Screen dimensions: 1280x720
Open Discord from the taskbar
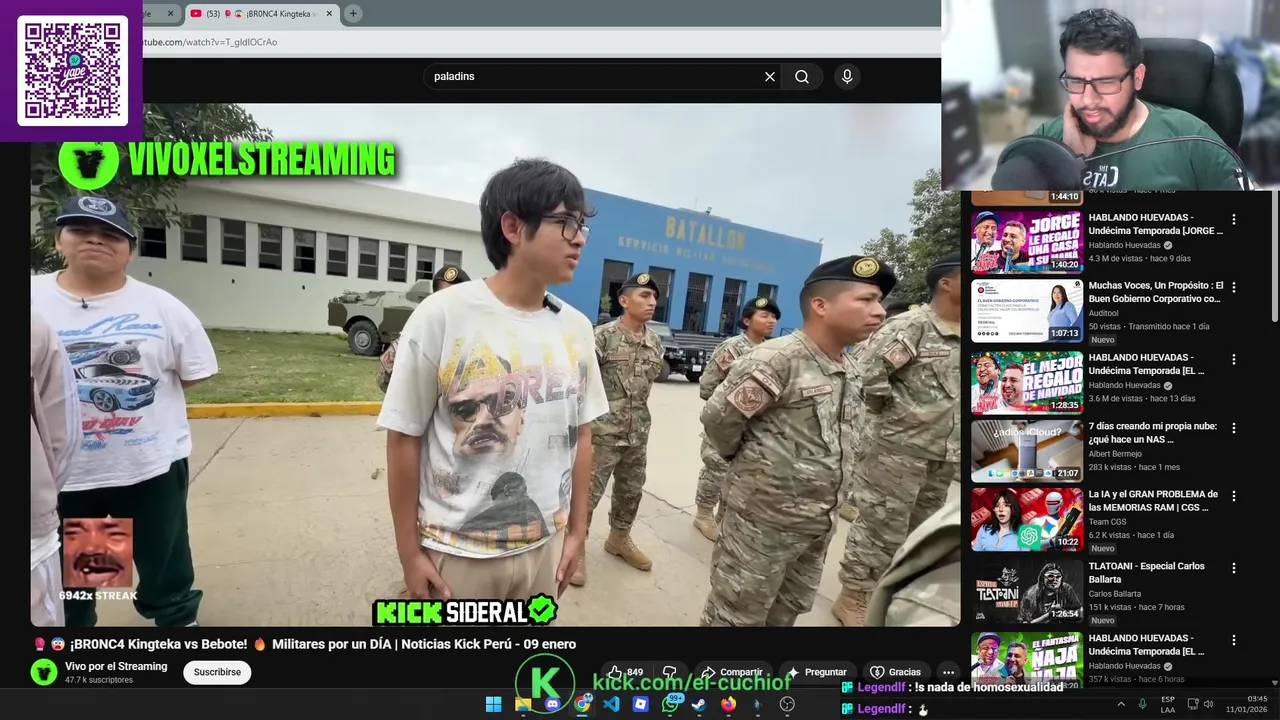pos(552,704)
